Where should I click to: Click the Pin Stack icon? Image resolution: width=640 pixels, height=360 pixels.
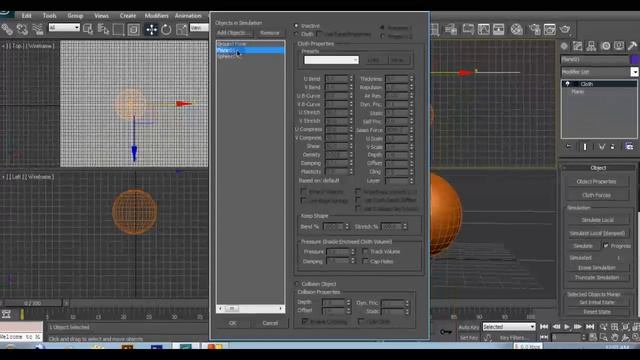tap(569, 147)
